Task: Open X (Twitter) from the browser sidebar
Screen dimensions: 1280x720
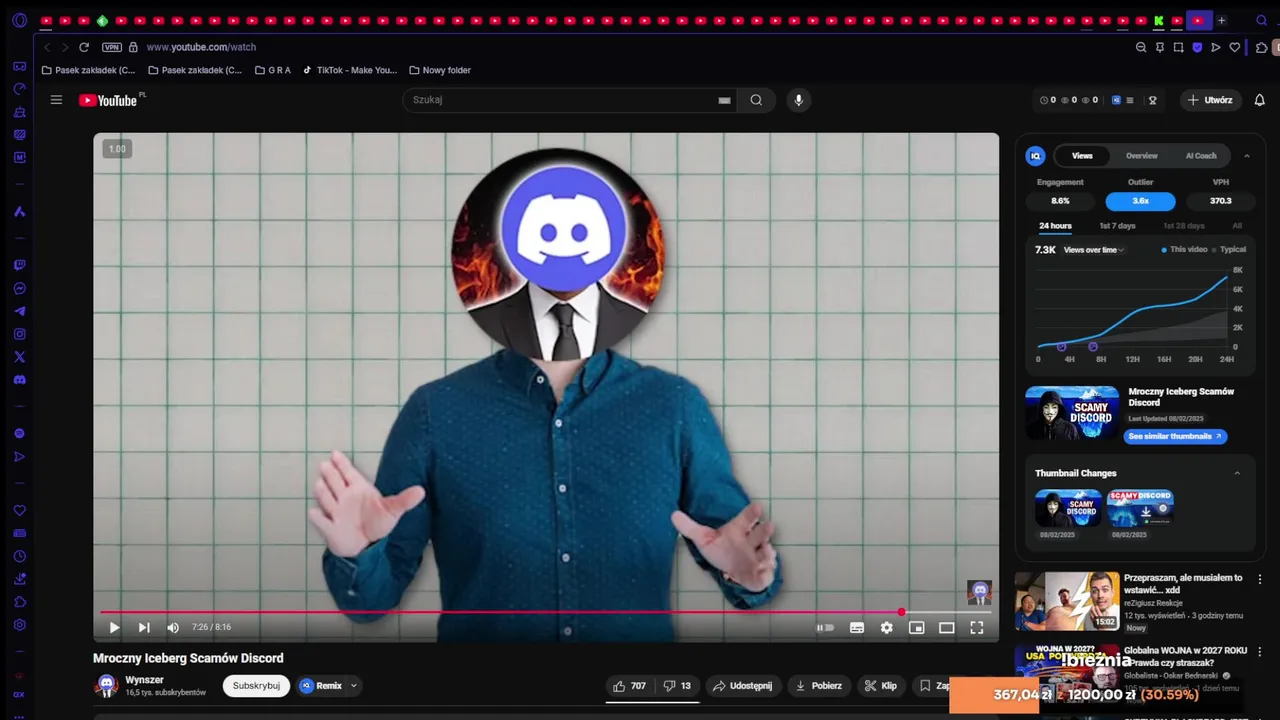Action: tap(19, 357)
